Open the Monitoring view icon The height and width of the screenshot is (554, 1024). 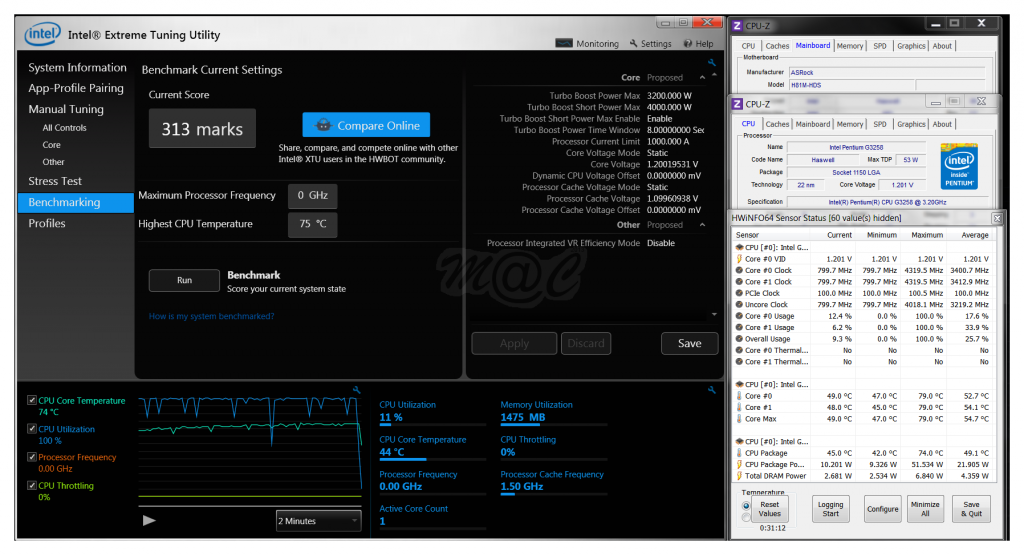tap(563, 44)
